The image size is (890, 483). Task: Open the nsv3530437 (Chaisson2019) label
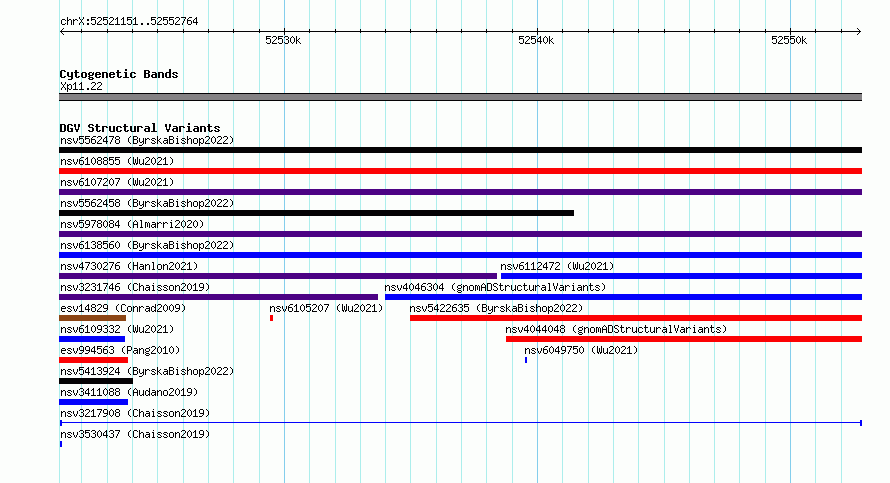(x=135, y=434)
